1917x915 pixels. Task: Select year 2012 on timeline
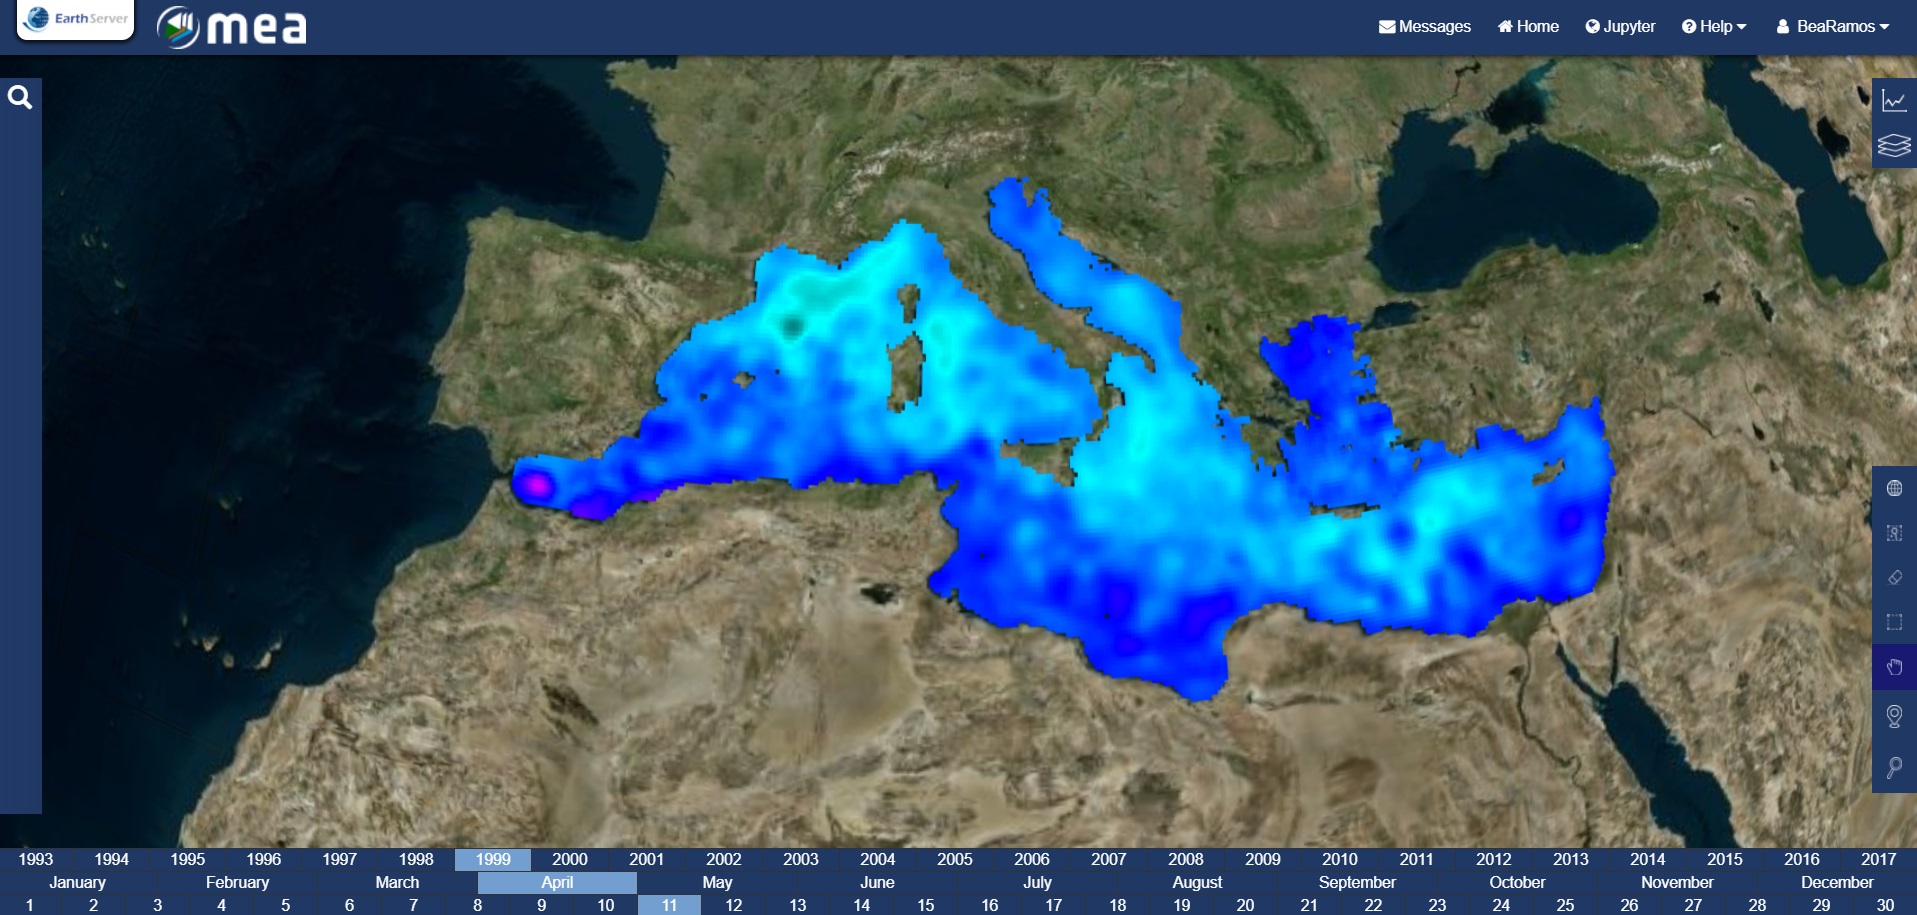[x=1494, y=859]
